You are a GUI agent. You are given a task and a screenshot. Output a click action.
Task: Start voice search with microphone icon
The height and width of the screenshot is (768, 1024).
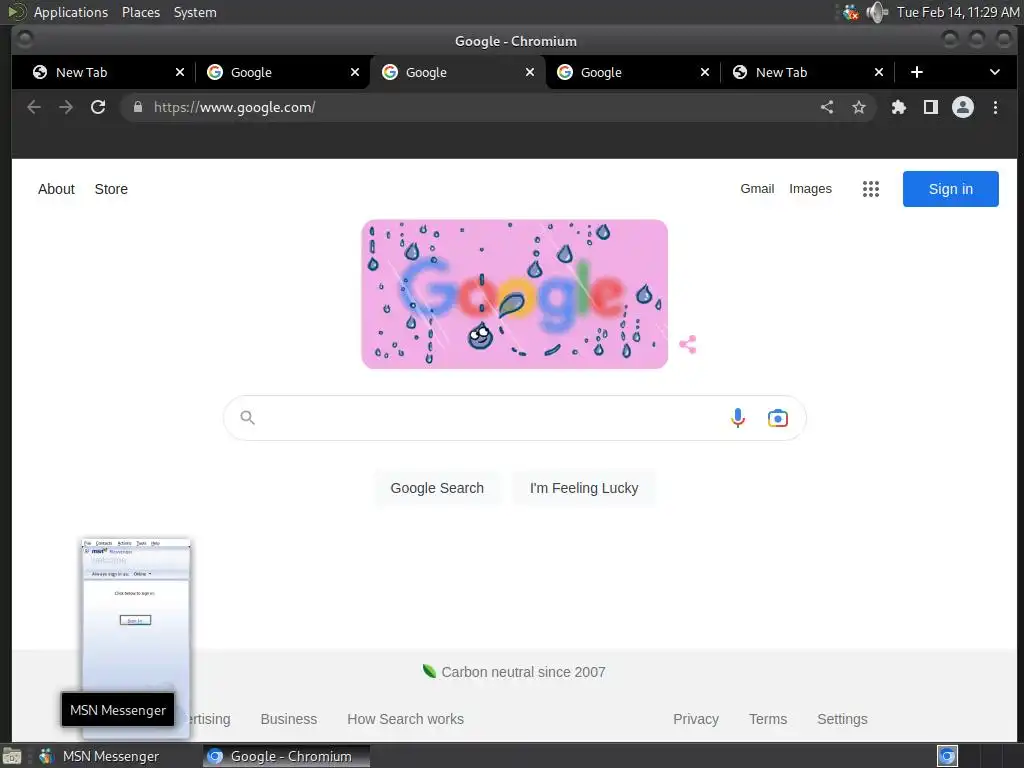pyautogui.click(x=738, y=417)
